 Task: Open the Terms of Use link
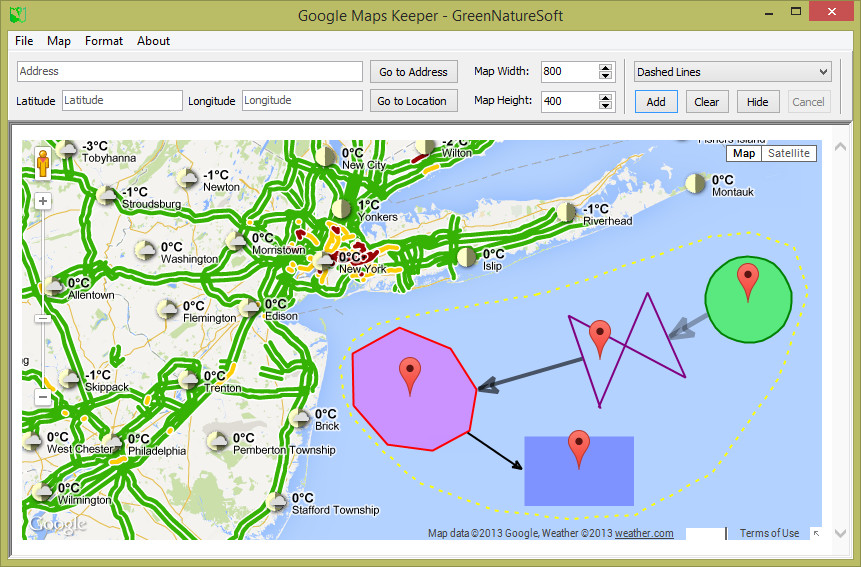coord(769,533)
